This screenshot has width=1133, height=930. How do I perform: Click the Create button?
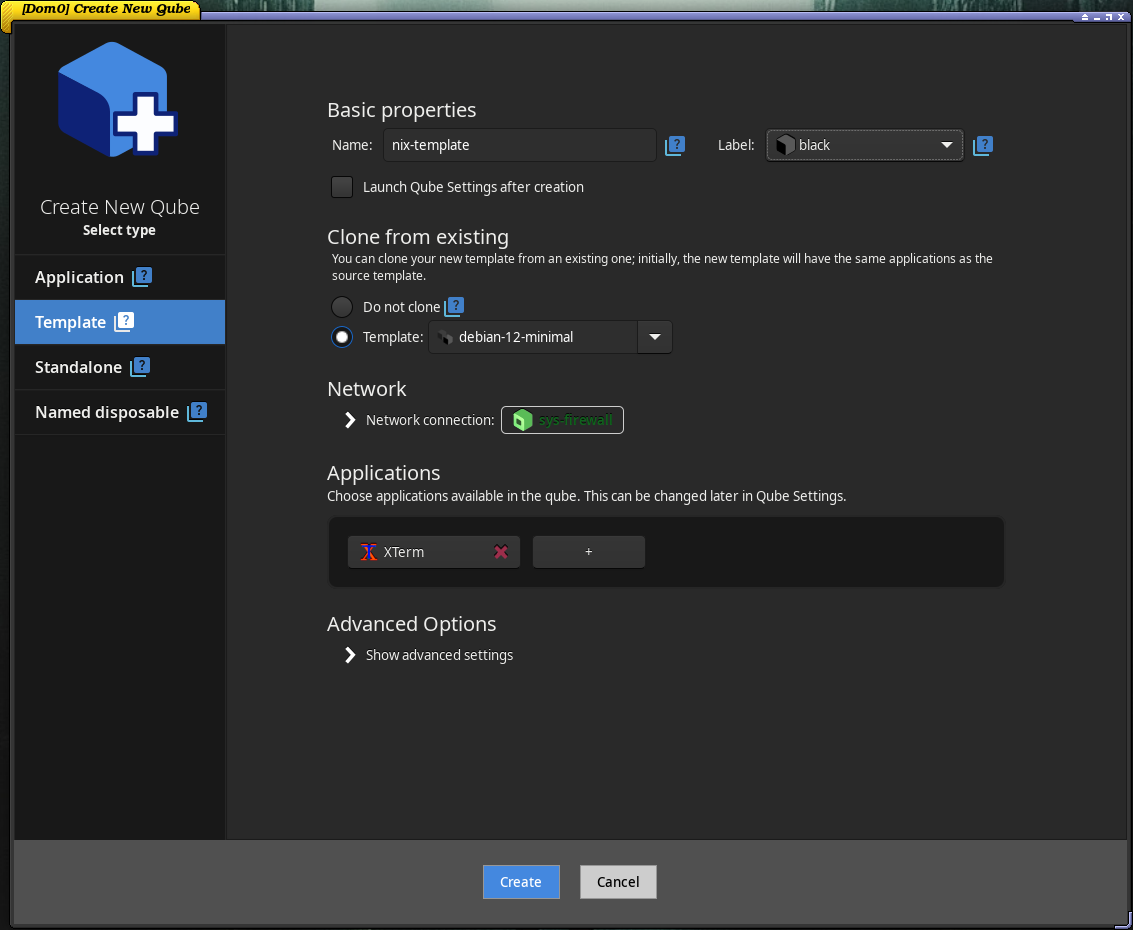point(521,881)
